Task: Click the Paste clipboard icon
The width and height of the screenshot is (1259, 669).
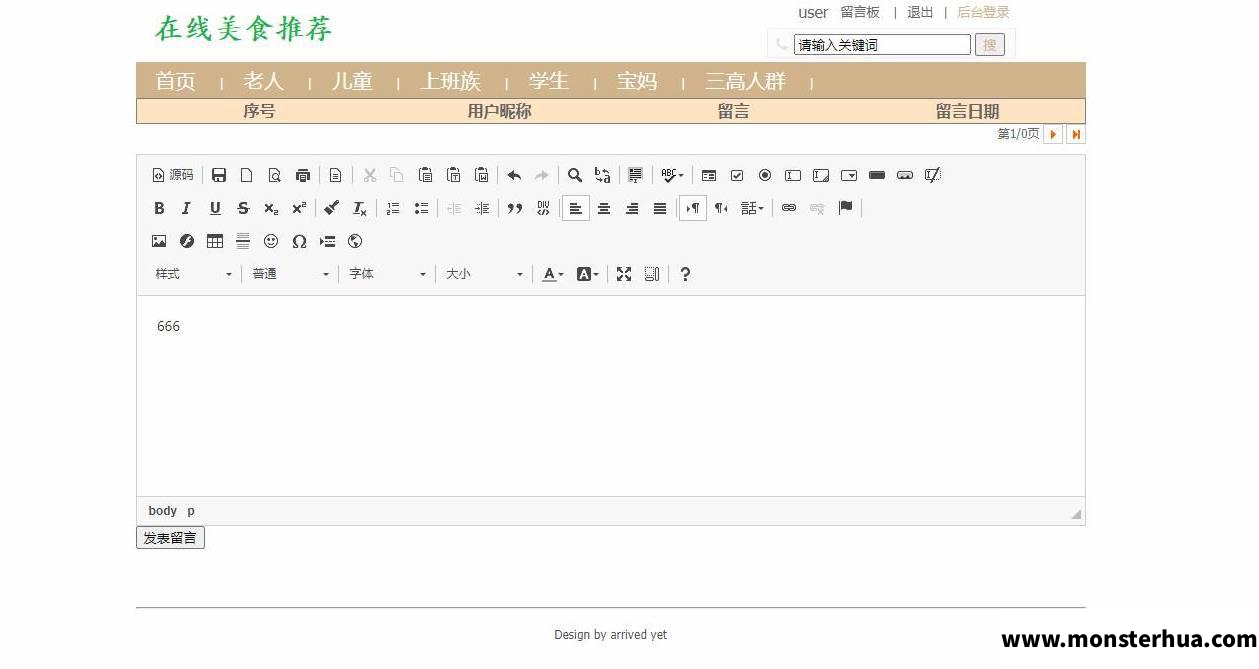Action: (425, 175)
